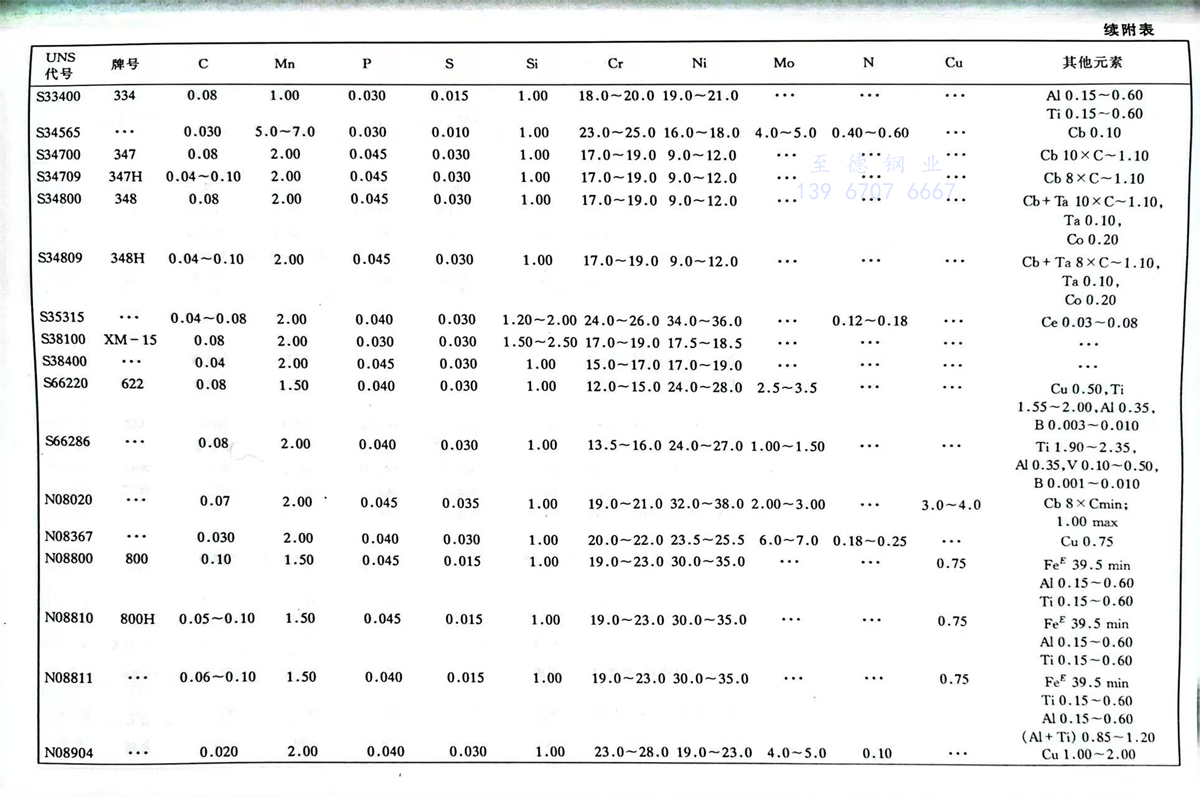
Task: Click the Mn value 5.0~7.0
Action: point(285,132)
